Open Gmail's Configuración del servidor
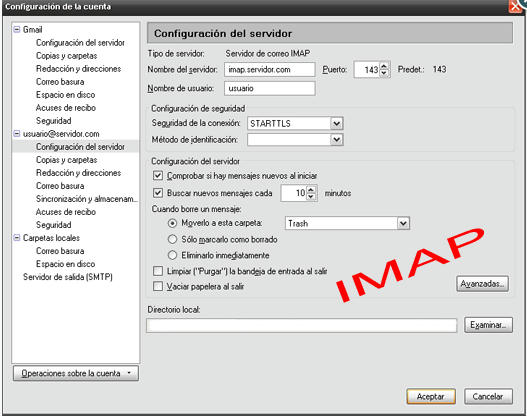The width and height of the screenshot is (527, 416). click(x=80, y=43)
